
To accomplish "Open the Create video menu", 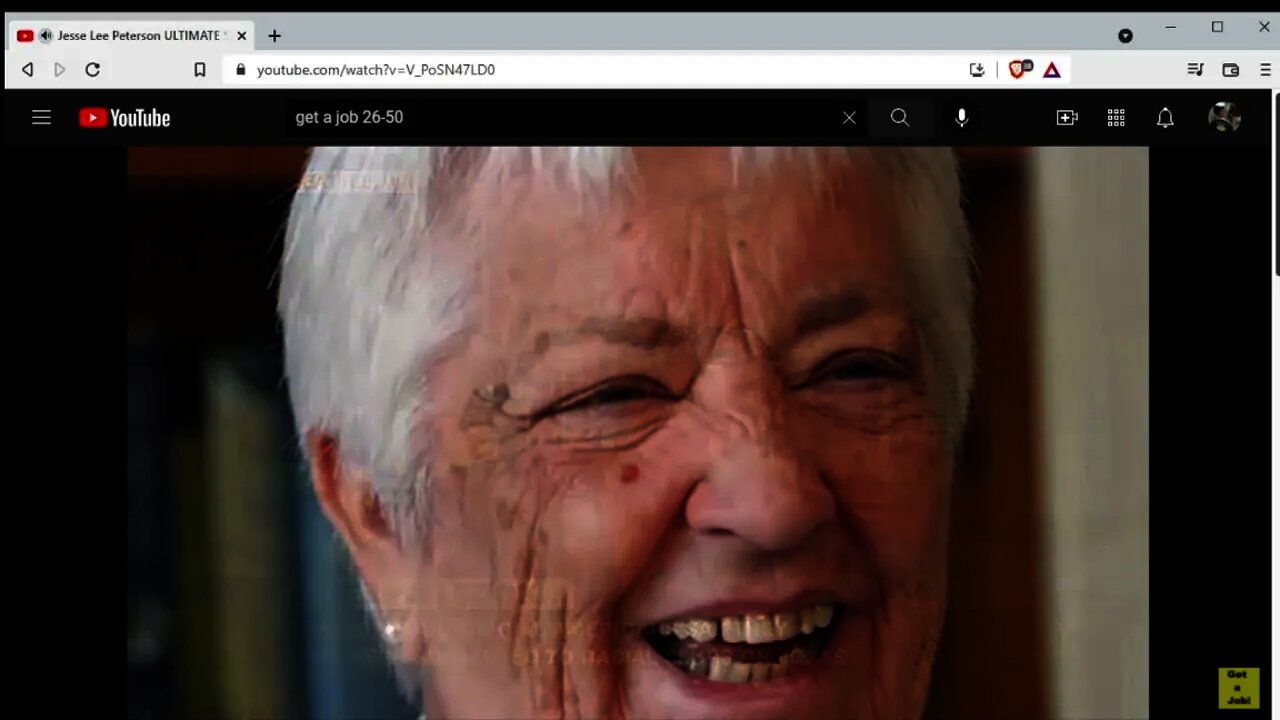I will click(x=1067, y=118).
